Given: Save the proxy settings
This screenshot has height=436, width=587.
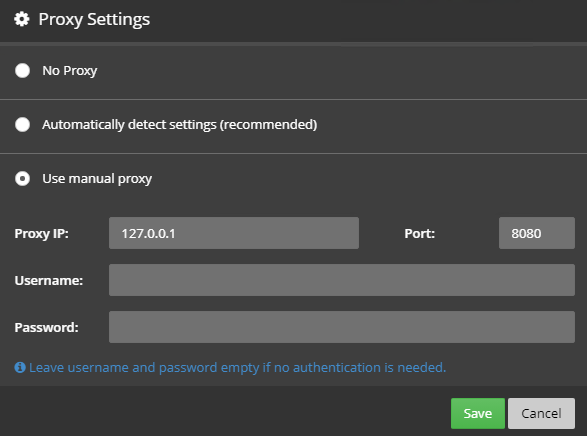Looking at the screenshot, I should pos(478,413).
